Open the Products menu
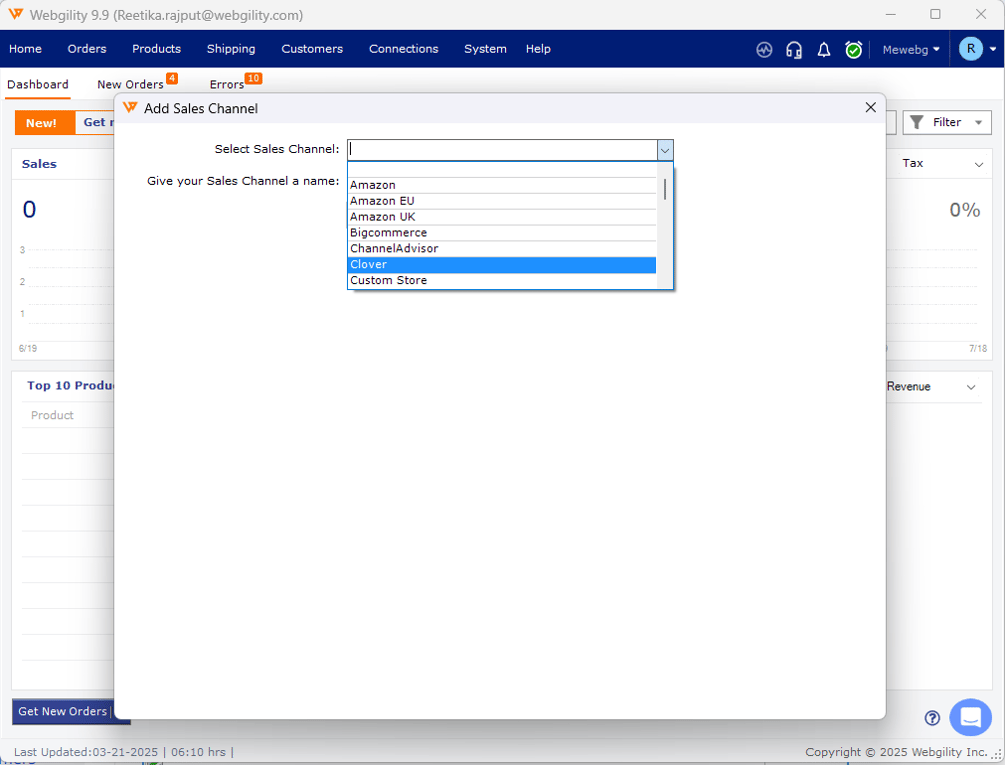Viewport: 1005px width, 765px height. click(156, 49)
